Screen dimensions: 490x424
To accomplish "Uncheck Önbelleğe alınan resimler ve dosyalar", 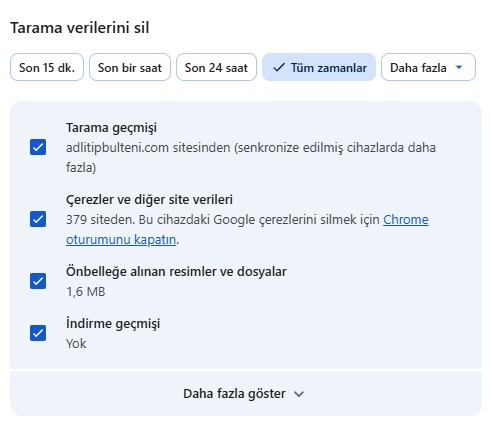I will [38, 281].
